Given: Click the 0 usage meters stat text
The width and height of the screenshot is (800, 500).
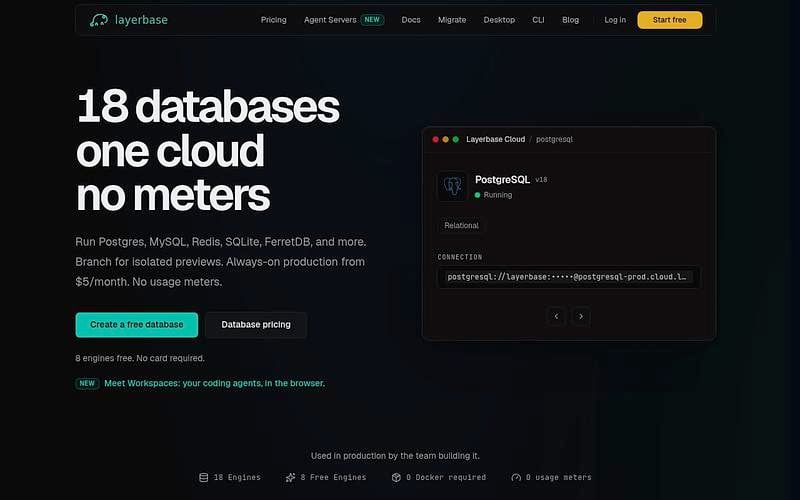Looking at the screenshot, I should click(559, 478).
